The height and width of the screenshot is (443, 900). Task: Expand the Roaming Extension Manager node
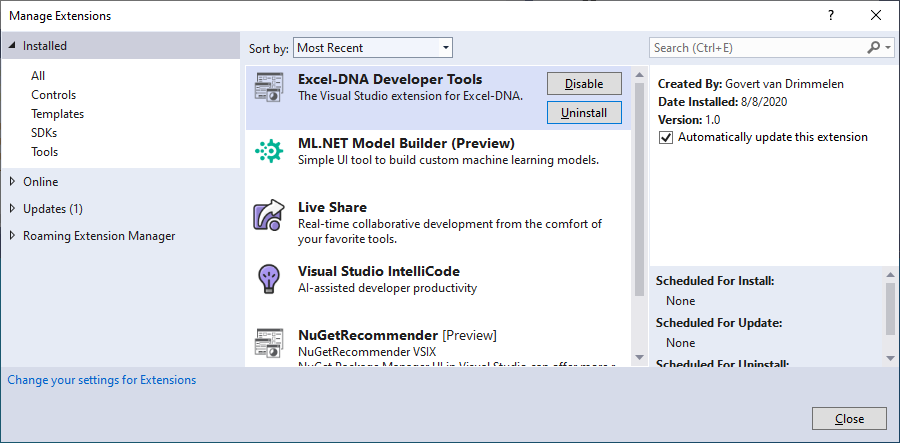pyautogui.click(x=13, y=236)
